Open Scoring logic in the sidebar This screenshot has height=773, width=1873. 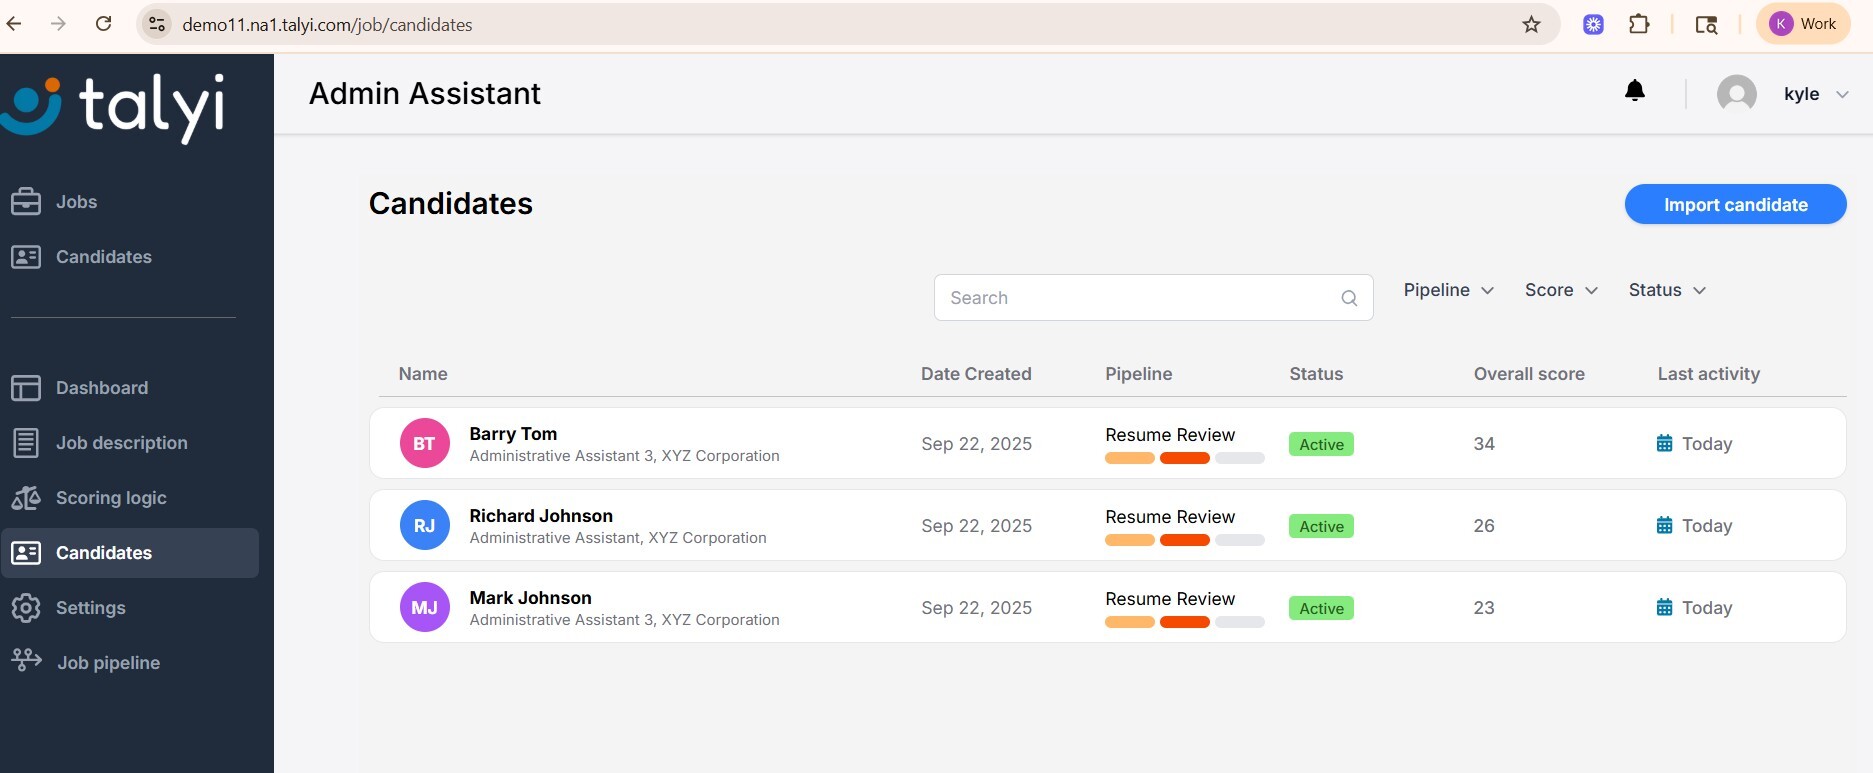tap(110, 498)
